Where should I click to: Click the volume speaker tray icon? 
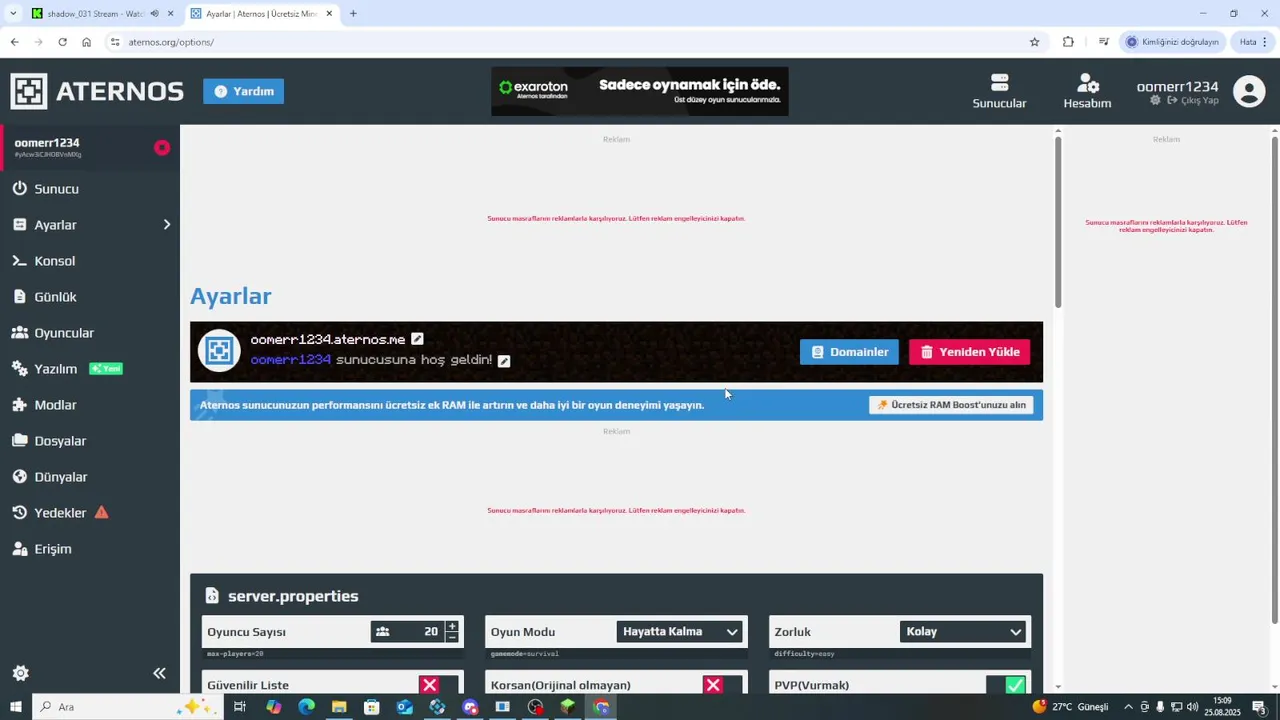click(1192, 707)
